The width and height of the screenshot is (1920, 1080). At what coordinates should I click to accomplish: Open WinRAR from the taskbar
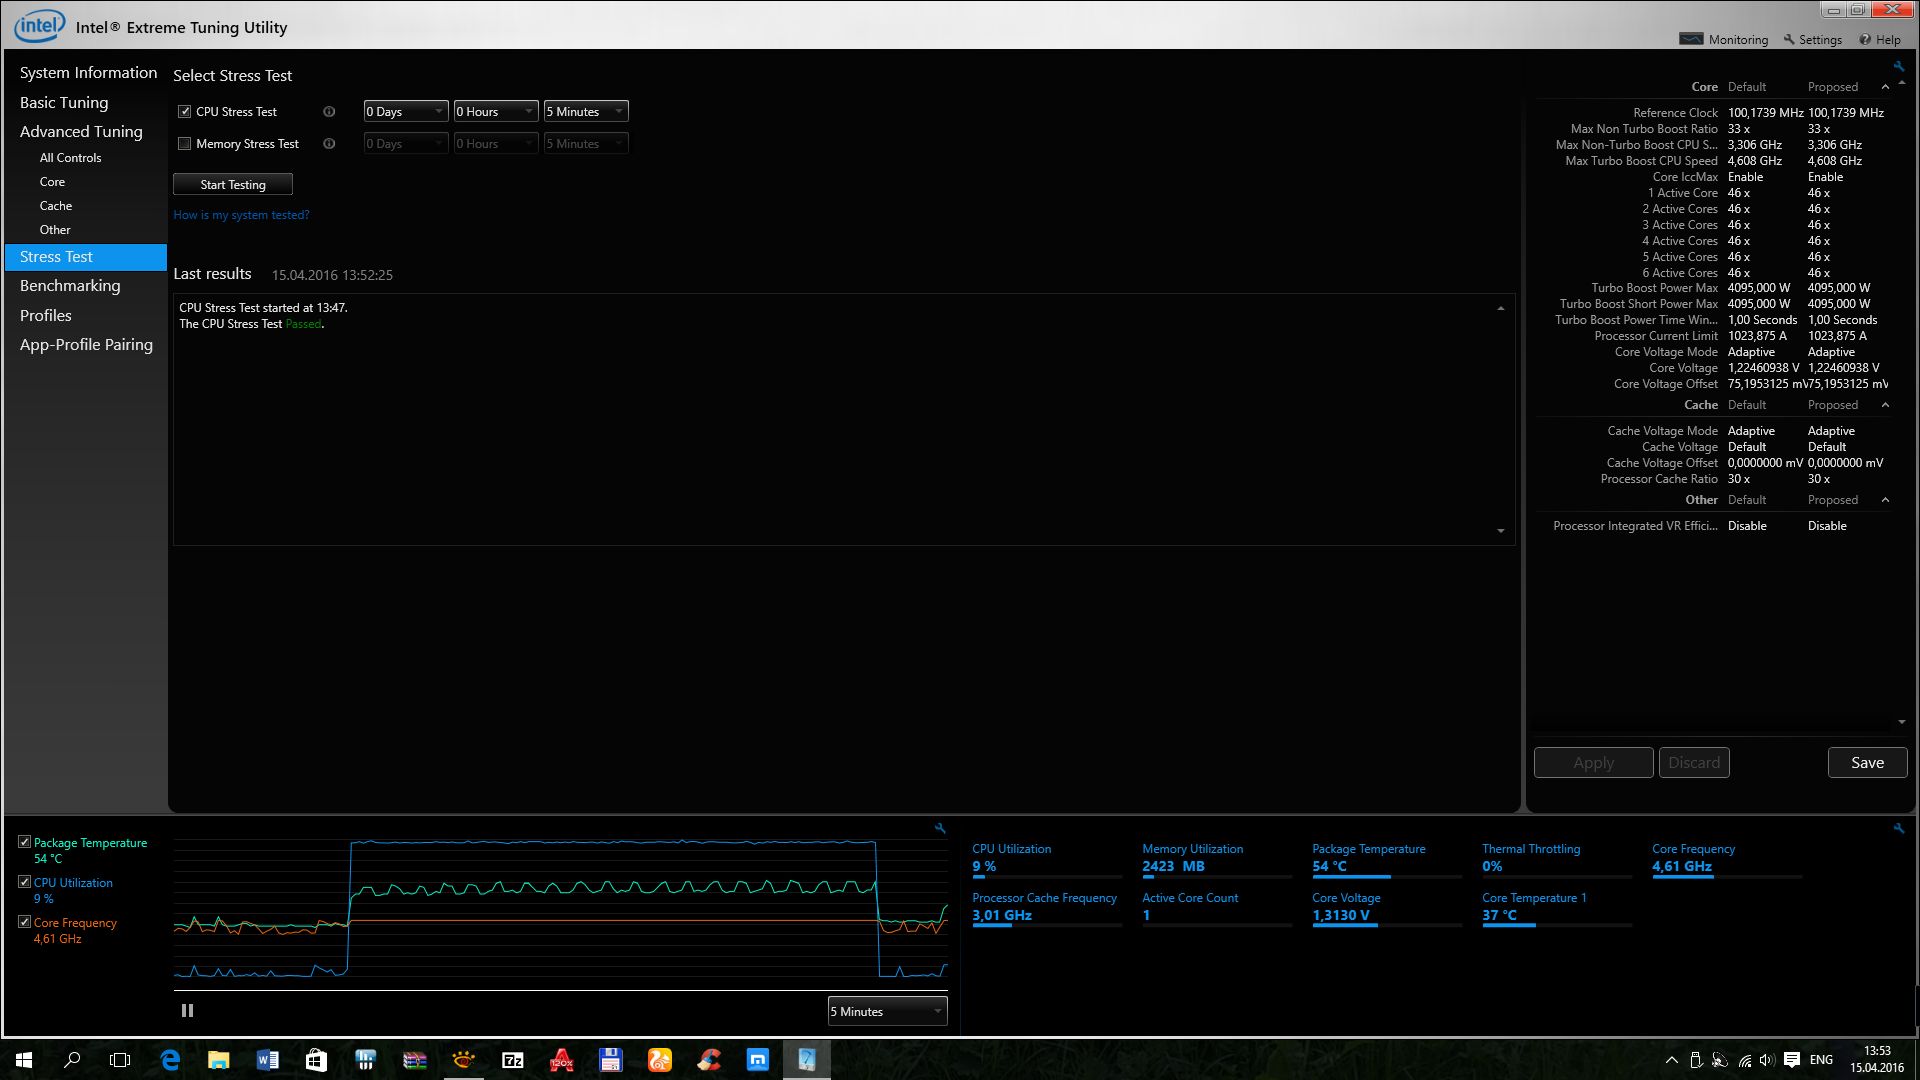[x=415, y=1060]
